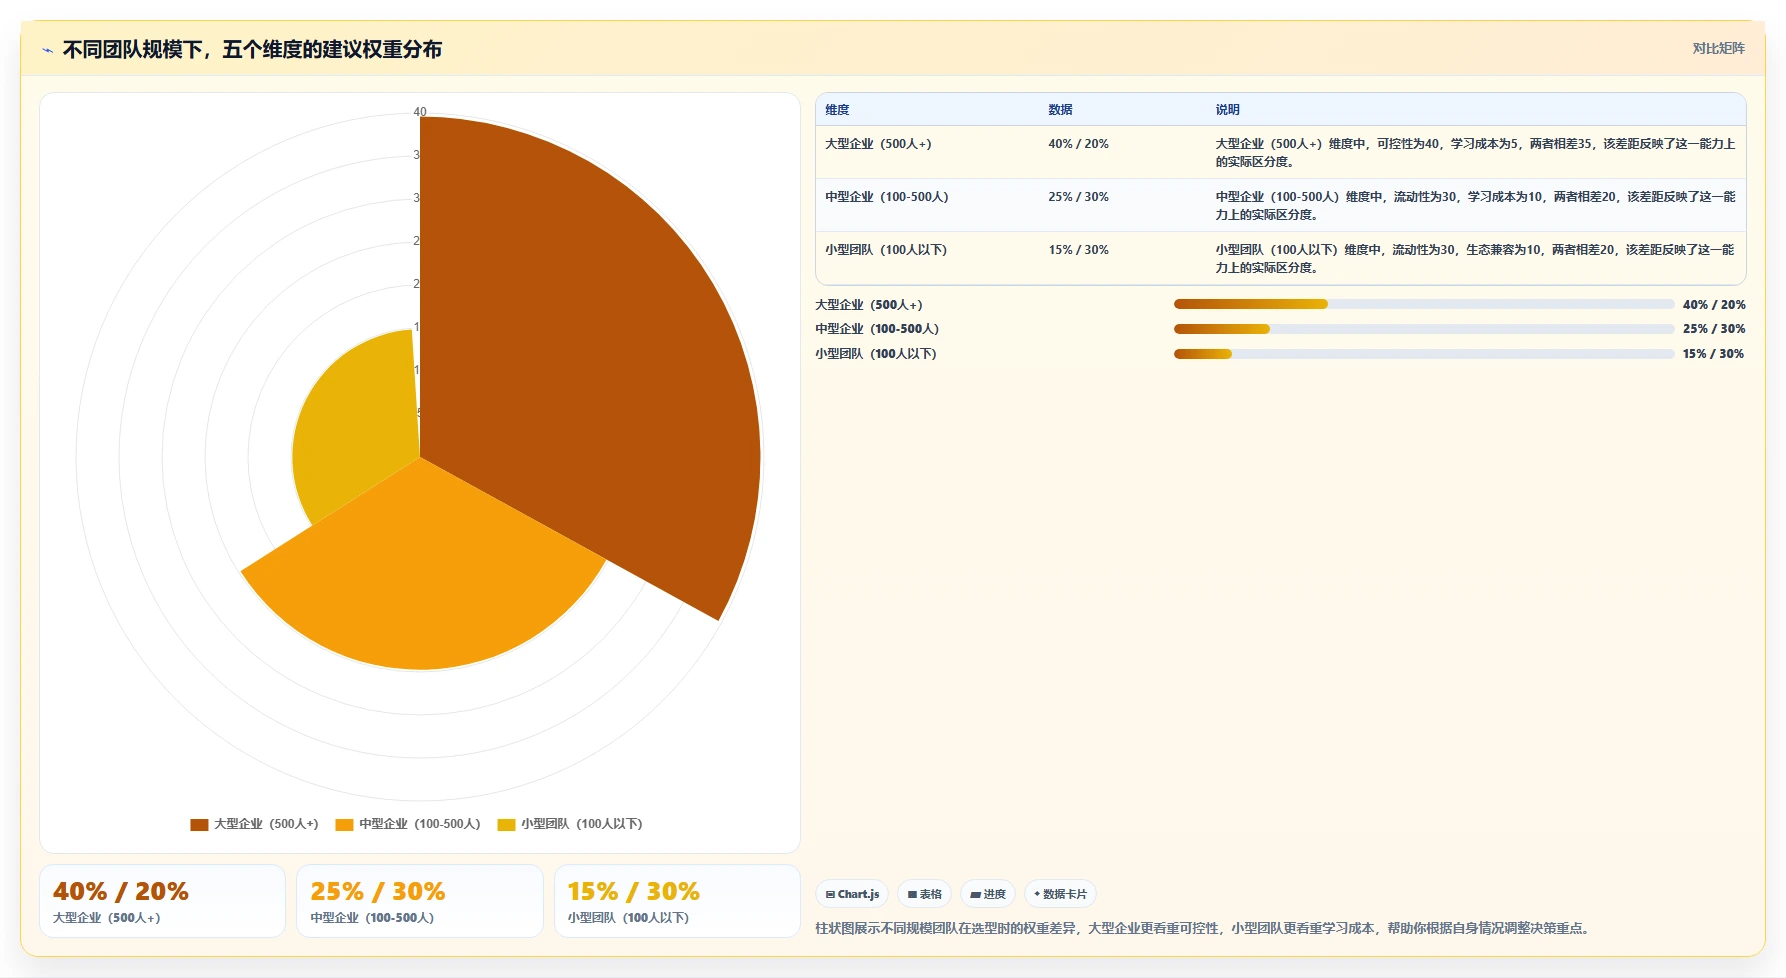This screenshot has height=978, width=1786.
Task: Toggle 中型企业（100-500人）legend swatch
Action: pyautogui.click(x=344, y=825)
